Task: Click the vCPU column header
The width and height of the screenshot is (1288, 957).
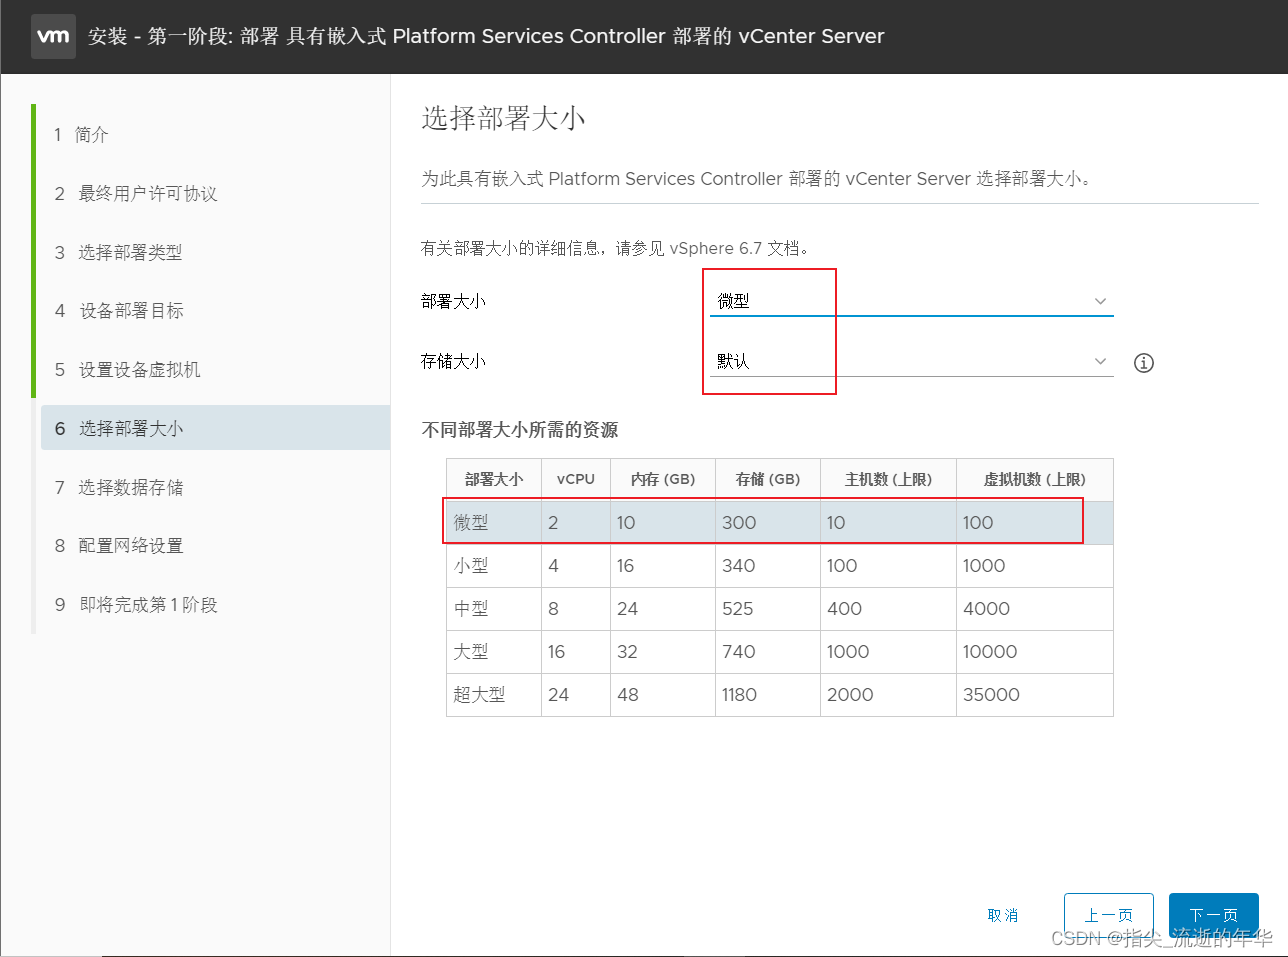Action: point(576,479)
